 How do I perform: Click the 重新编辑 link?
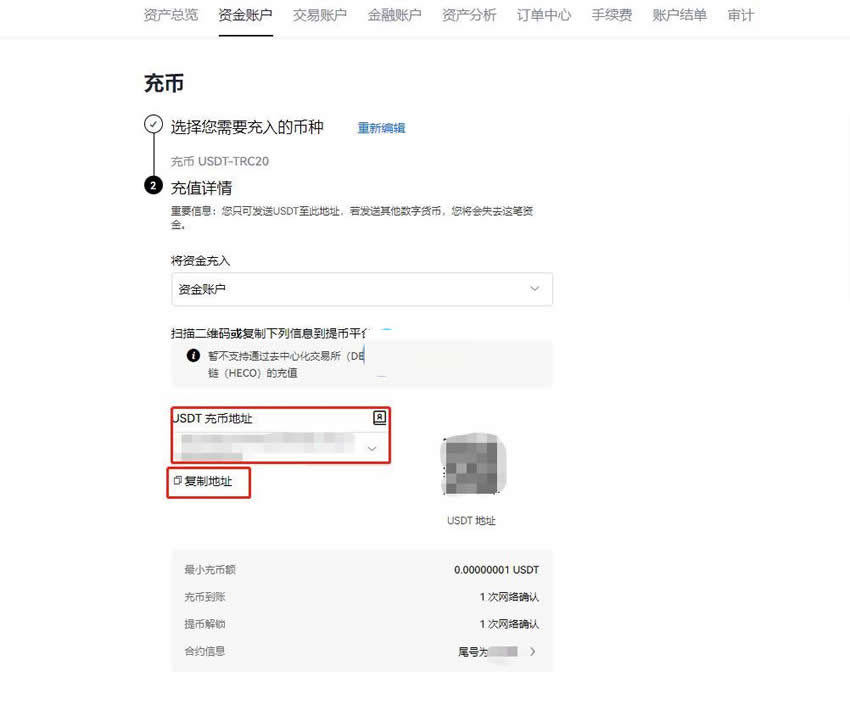381,128
